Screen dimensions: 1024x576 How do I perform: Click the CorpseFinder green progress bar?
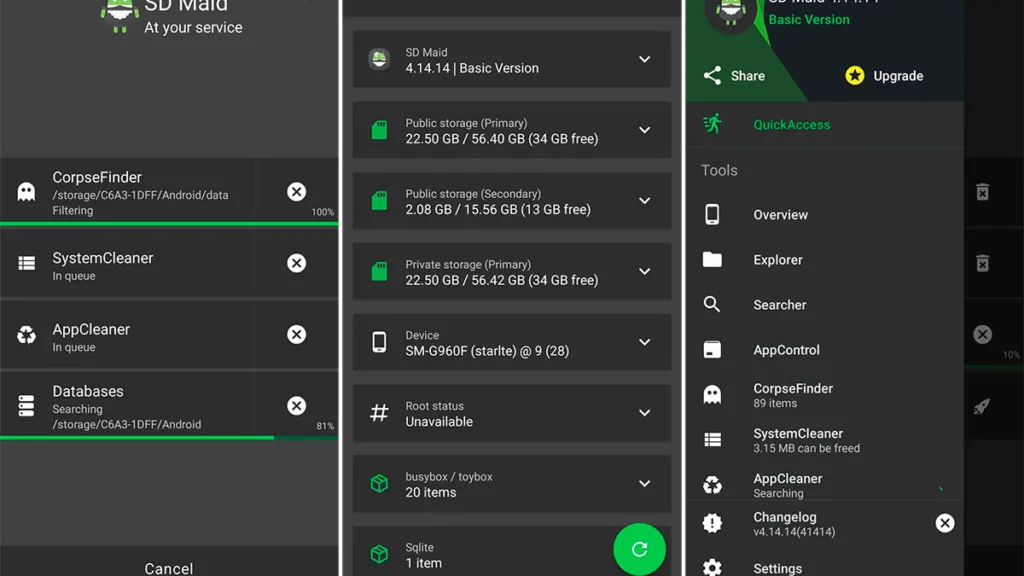pyautogui.click(x=169, y=224)
